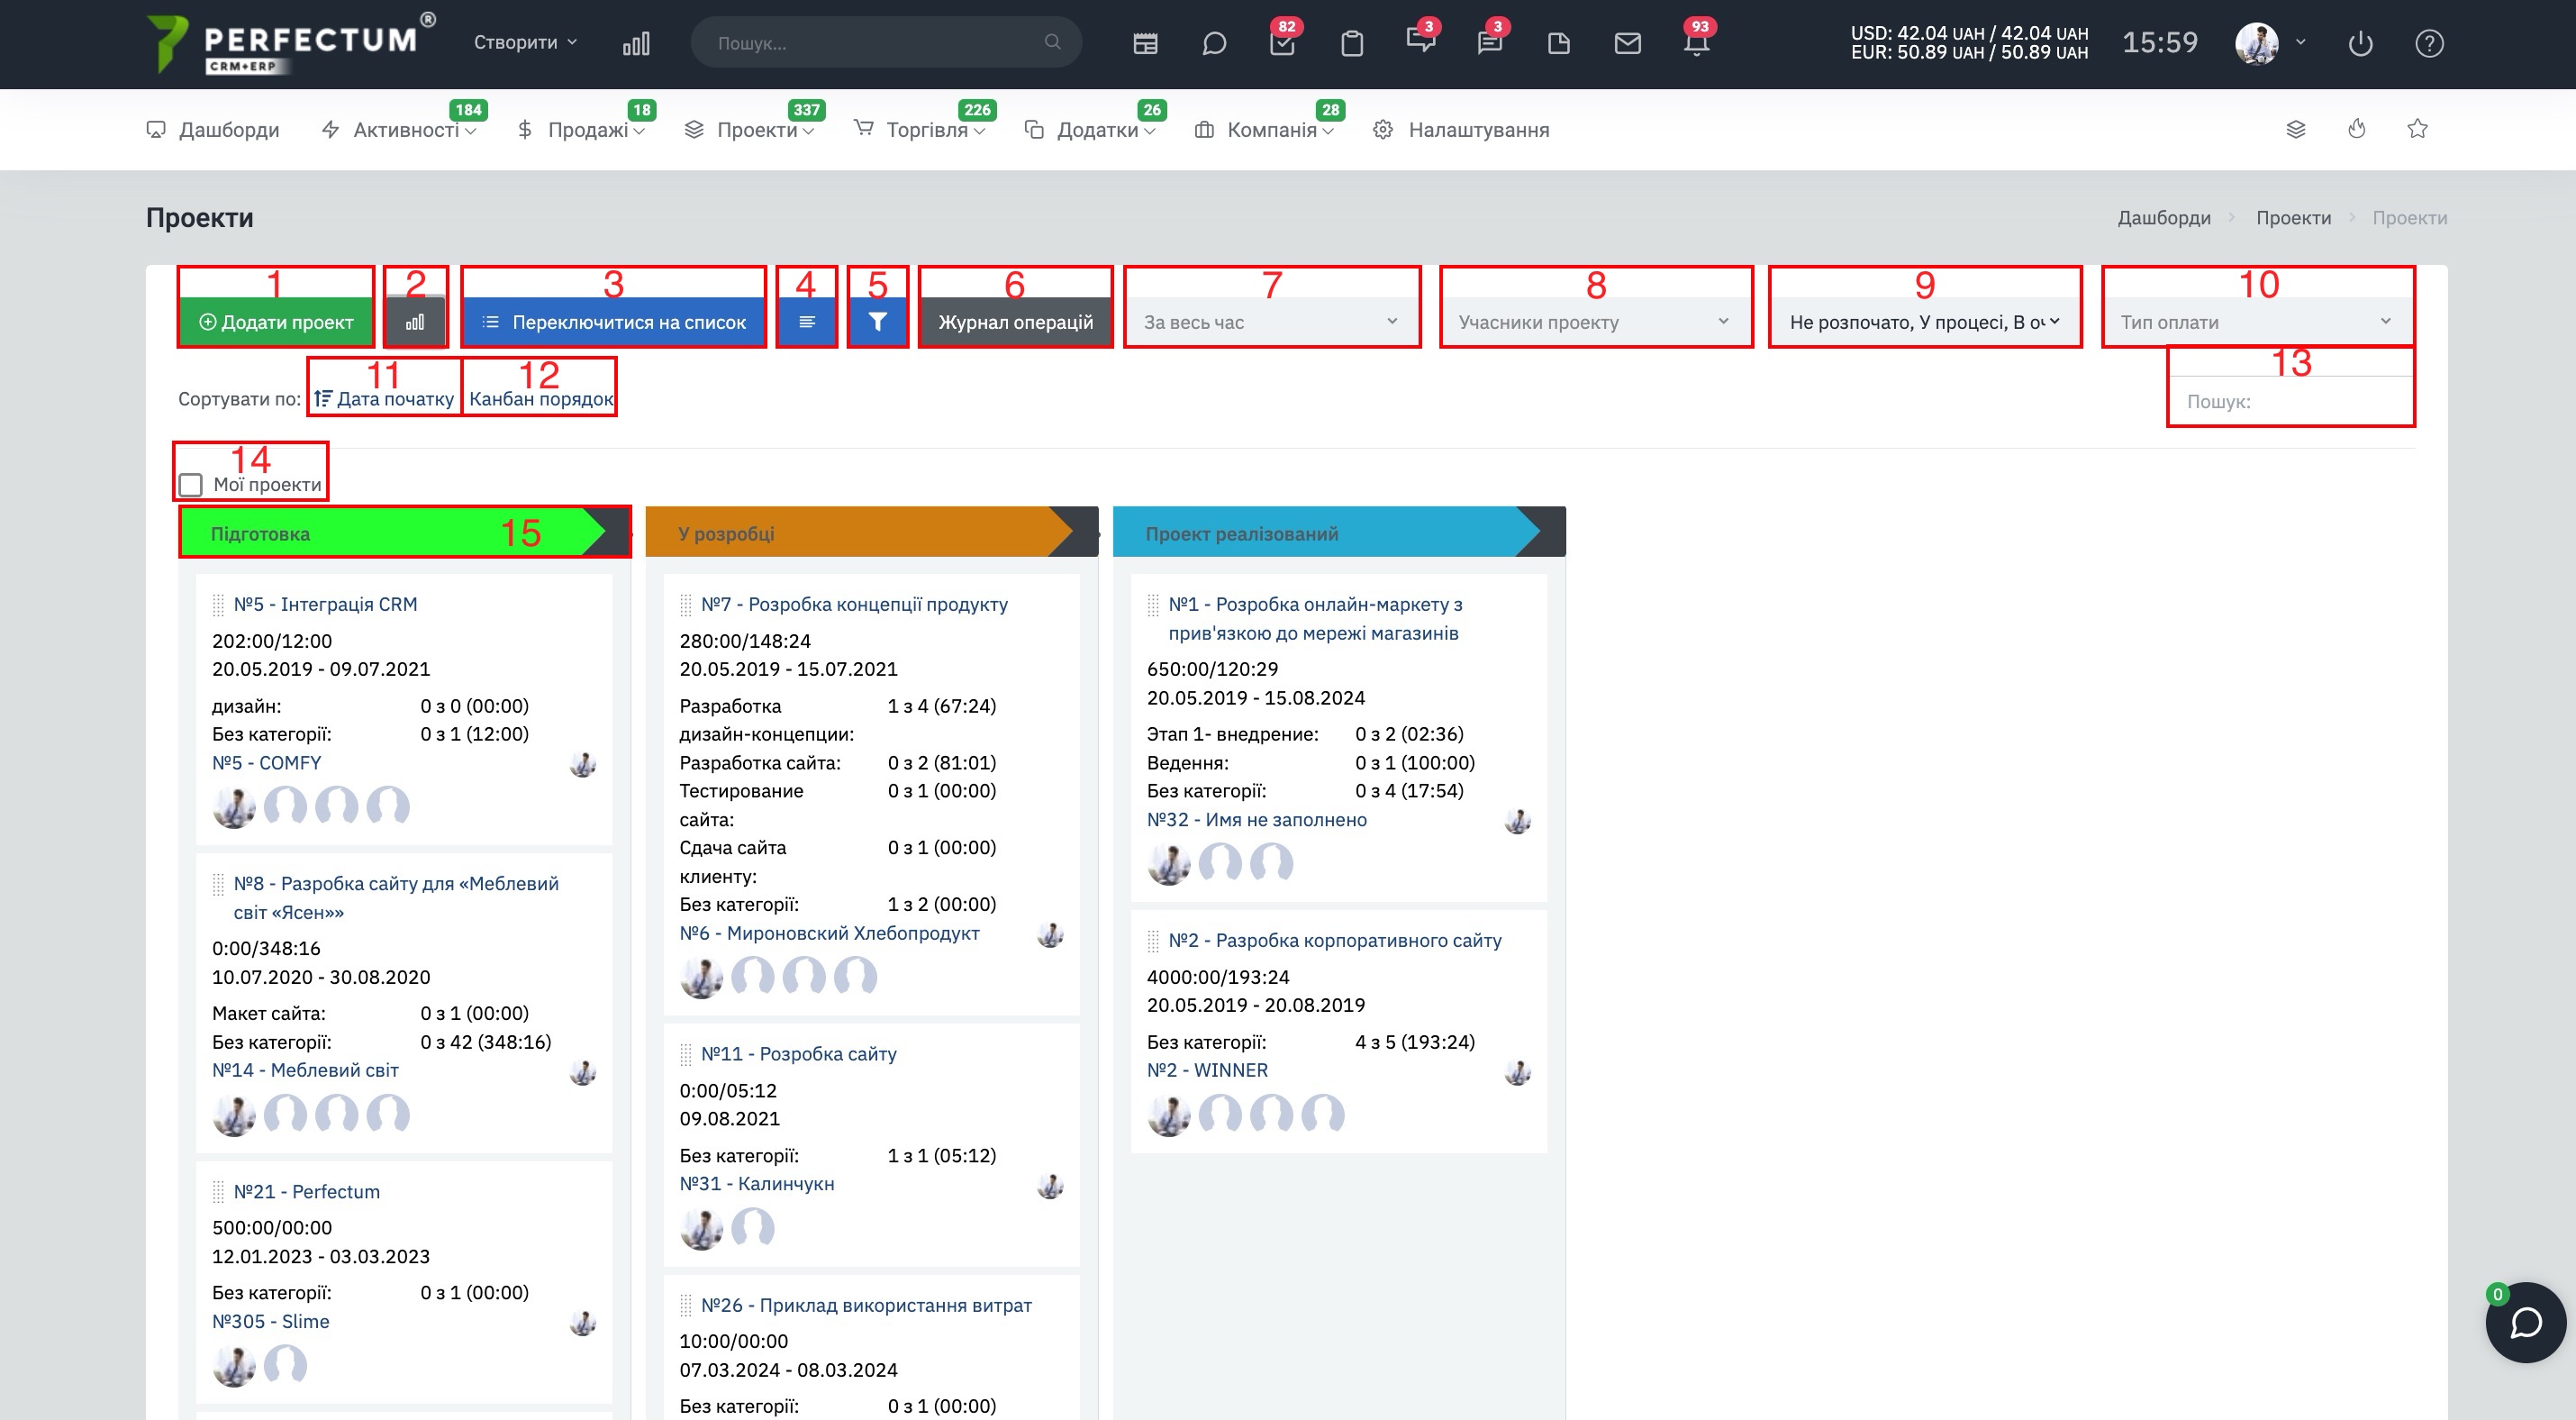Image resolution: width=2576 pixels, height=1420 pixels.
Task: Click the Додати проект button
Action: click(276, 322)
